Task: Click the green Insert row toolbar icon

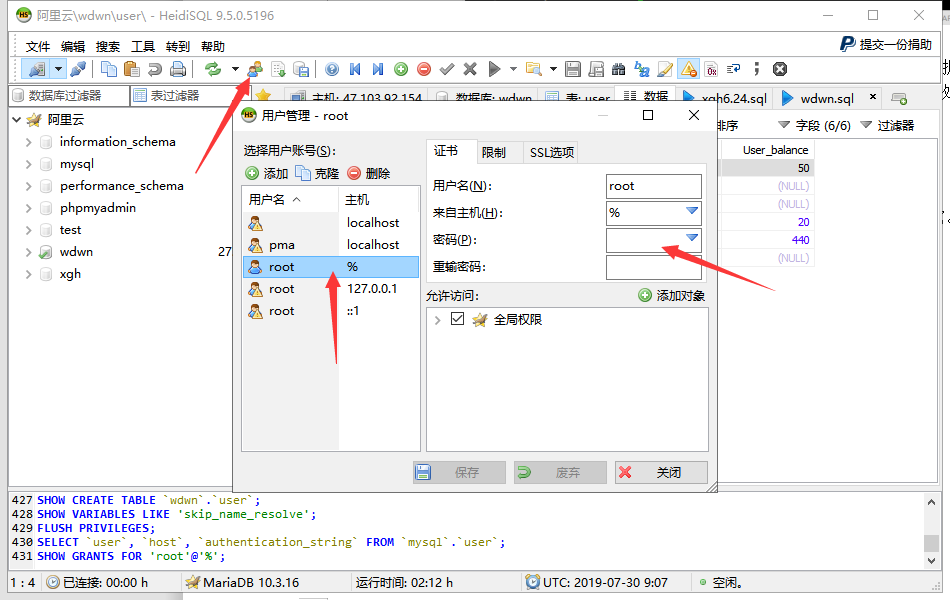Action: pyautogui.click(x=401, y=69)
